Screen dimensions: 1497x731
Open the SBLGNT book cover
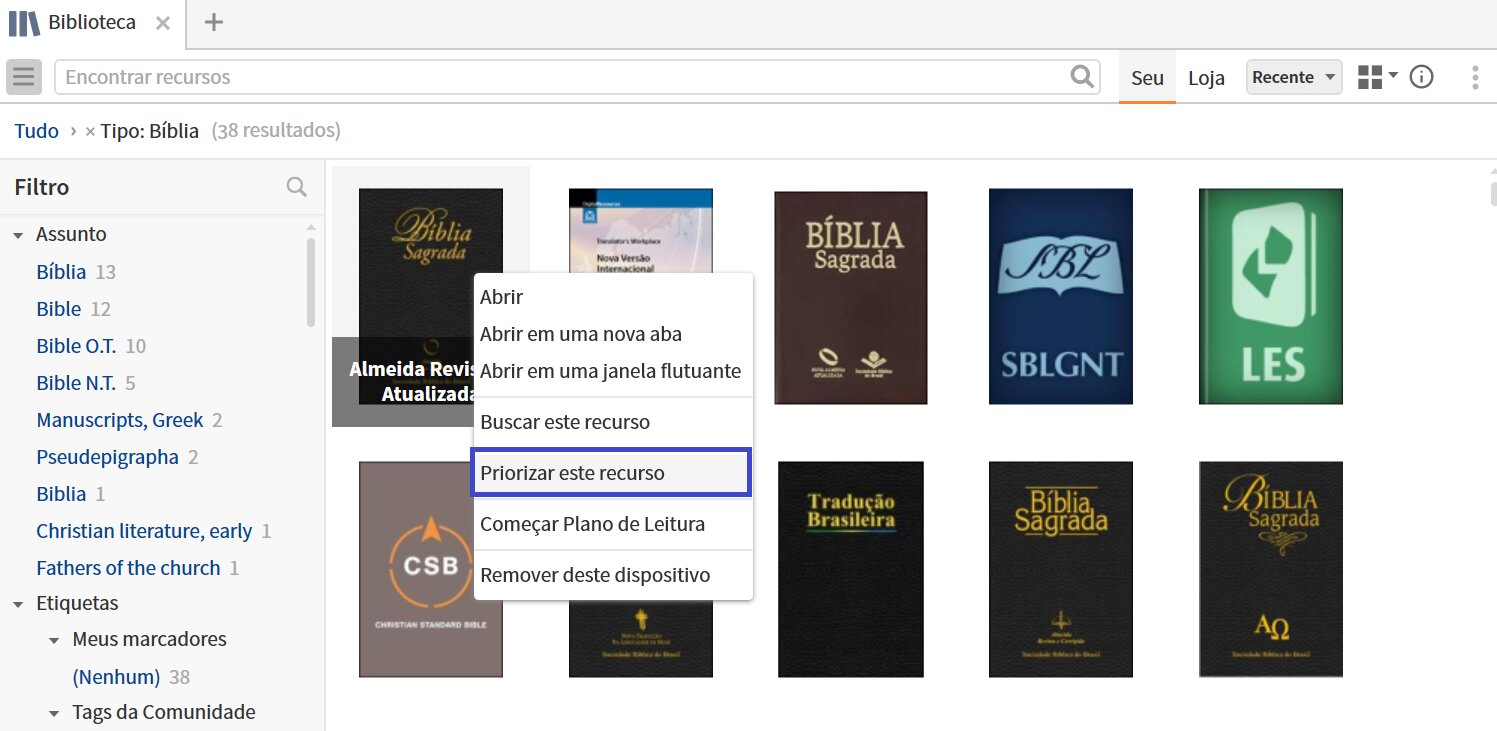[x=1060, y=296]
